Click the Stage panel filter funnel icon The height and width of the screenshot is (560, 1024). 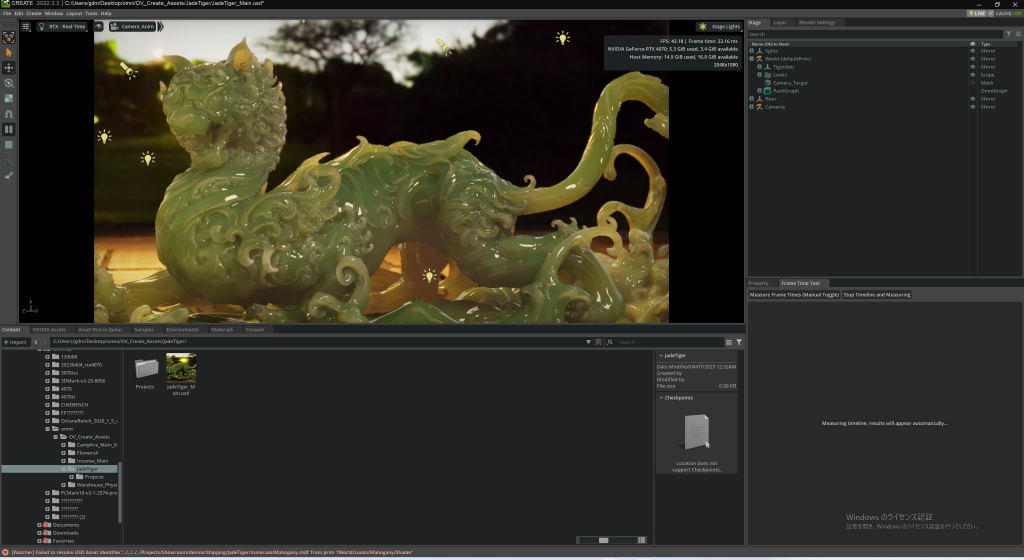click(x=1008, y=34)
